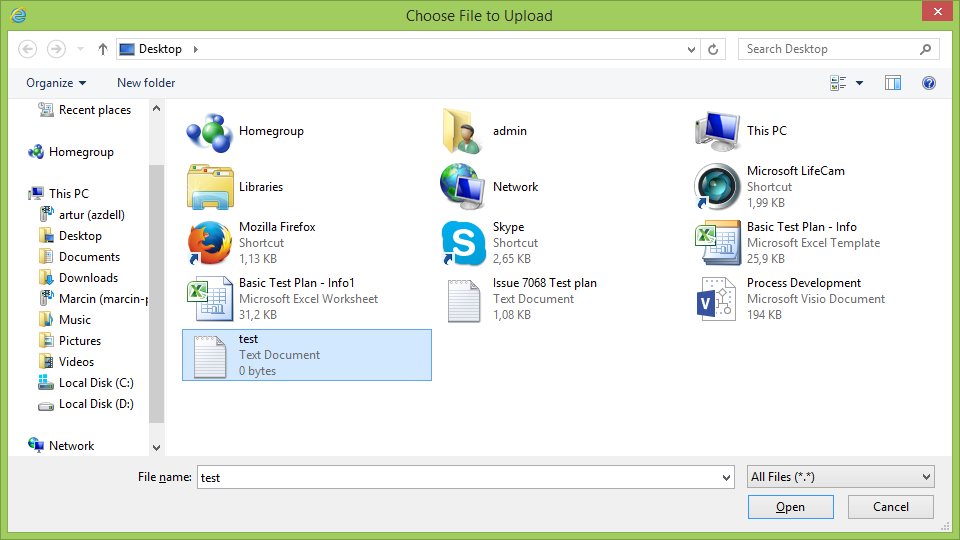Select the Issue 7068 Test plan text file
This screenshot has height=540, width=960.
pos(463,299)
